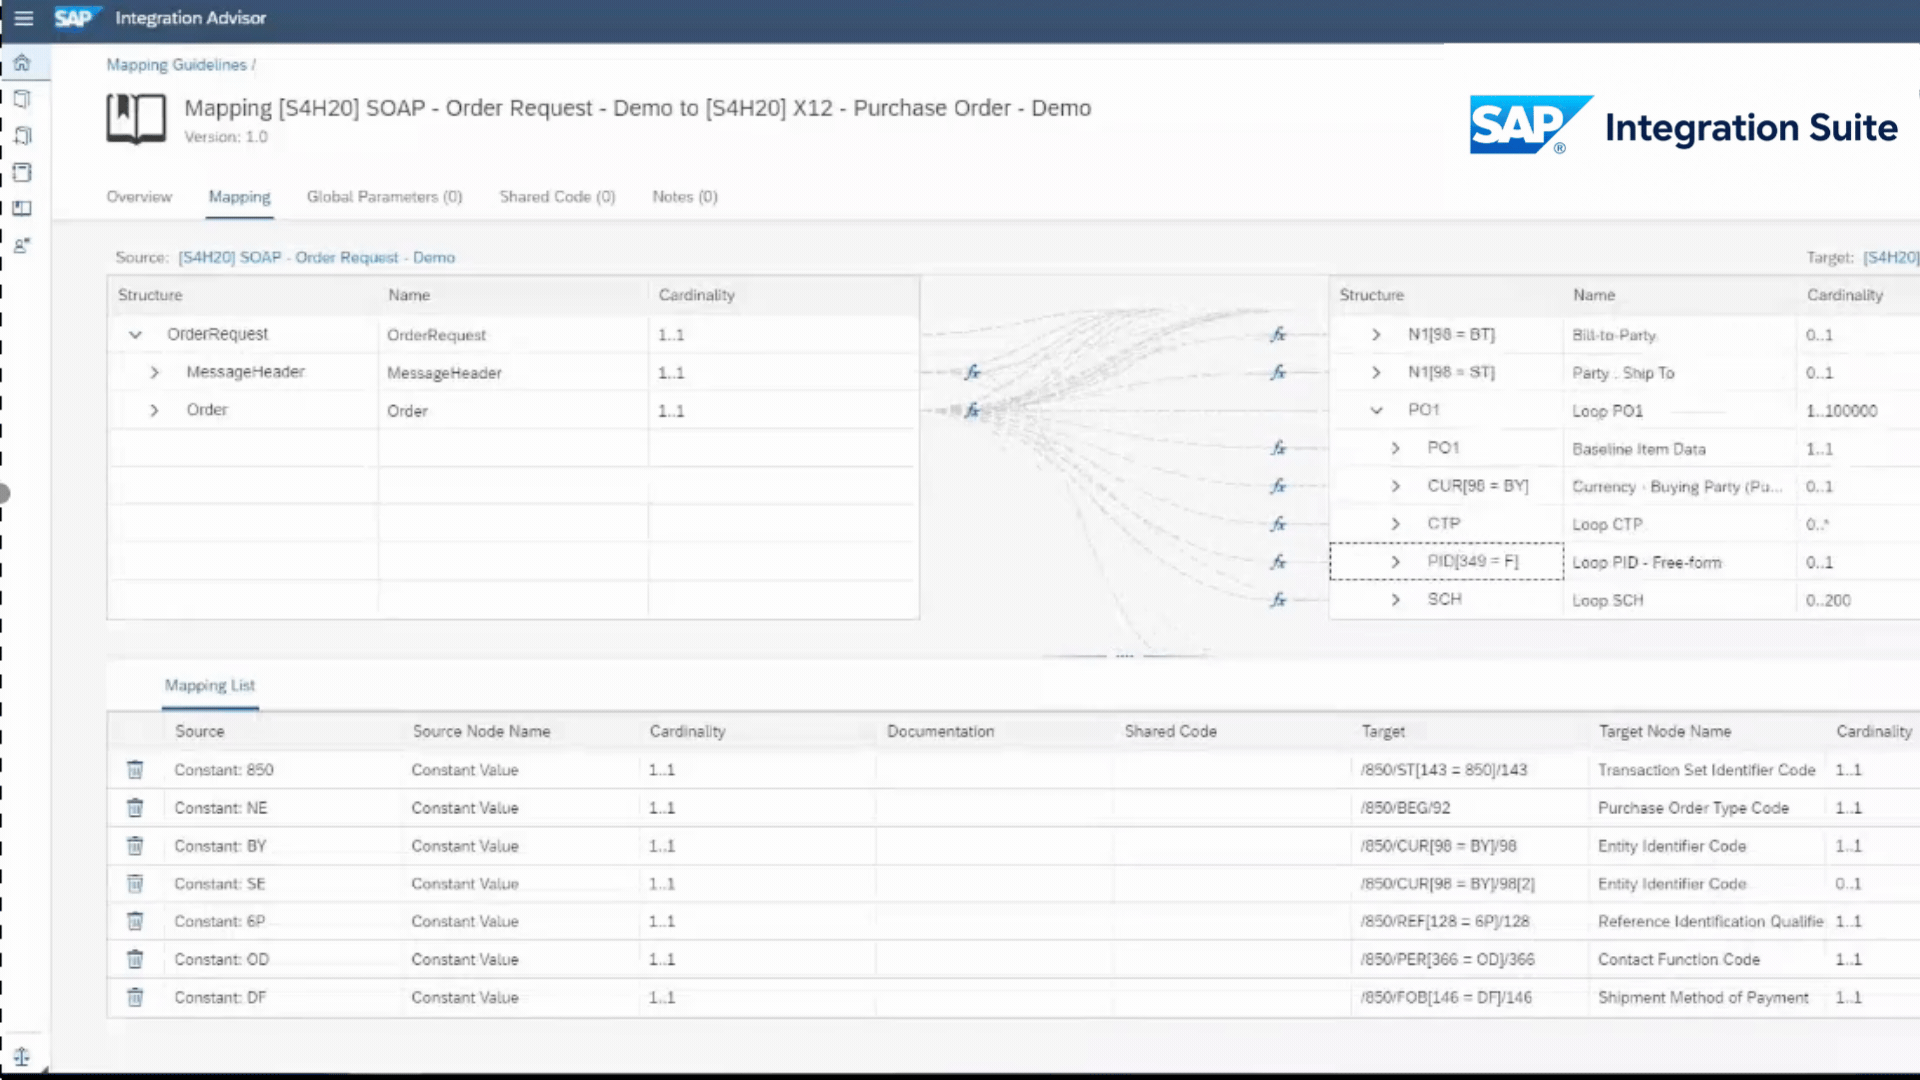This screenshot has width=1920, height=1080.
Task: Open function icon beside PID[349 = F] row
Action: [1278, 562]
